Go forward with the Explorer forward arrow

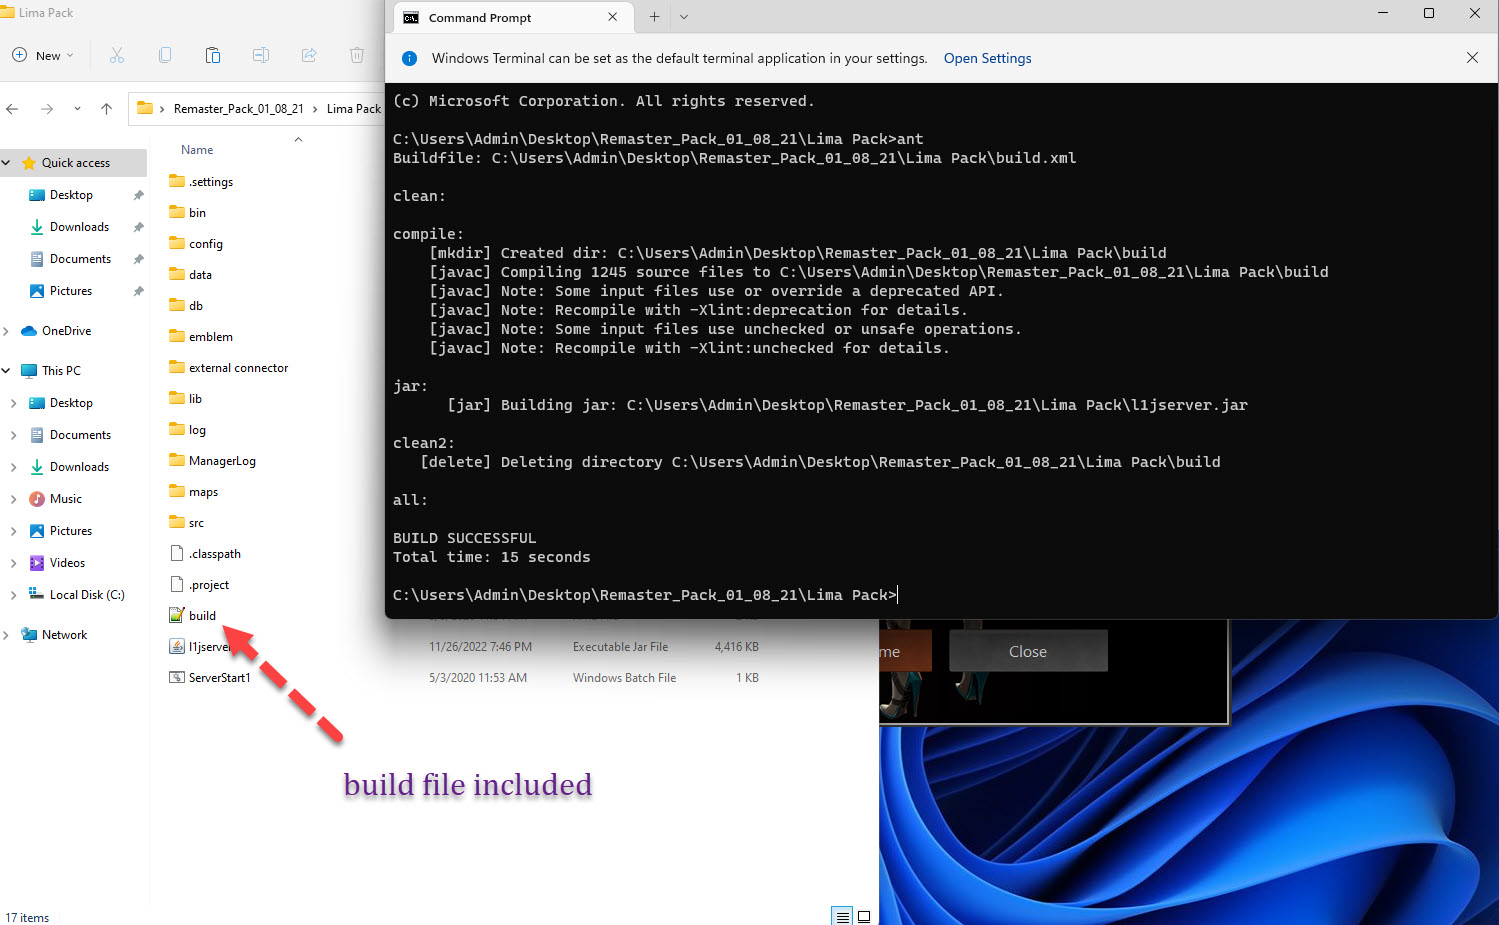click(x=47, y=109)
